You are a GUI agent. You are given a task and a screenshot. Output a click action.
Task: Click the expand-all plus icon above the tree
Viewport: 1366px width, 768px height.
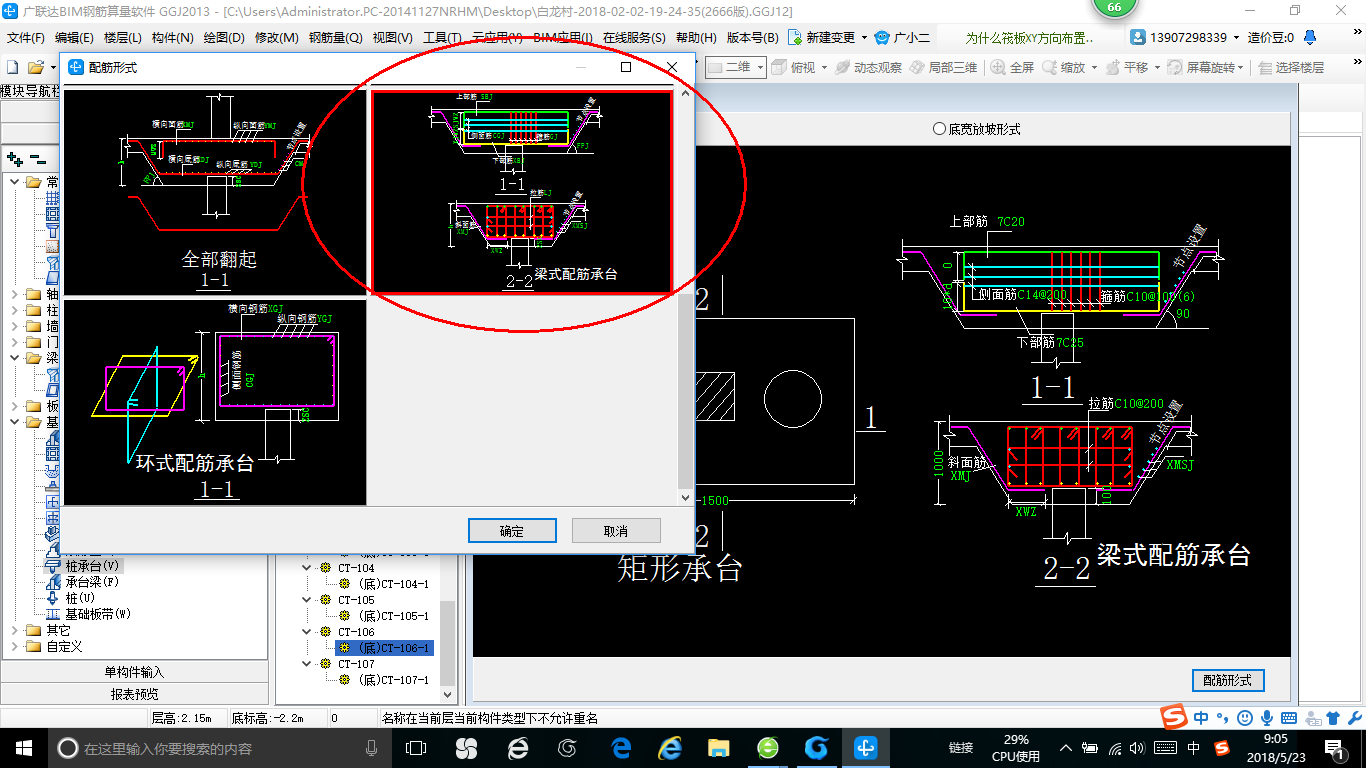(x=14, y=158)
